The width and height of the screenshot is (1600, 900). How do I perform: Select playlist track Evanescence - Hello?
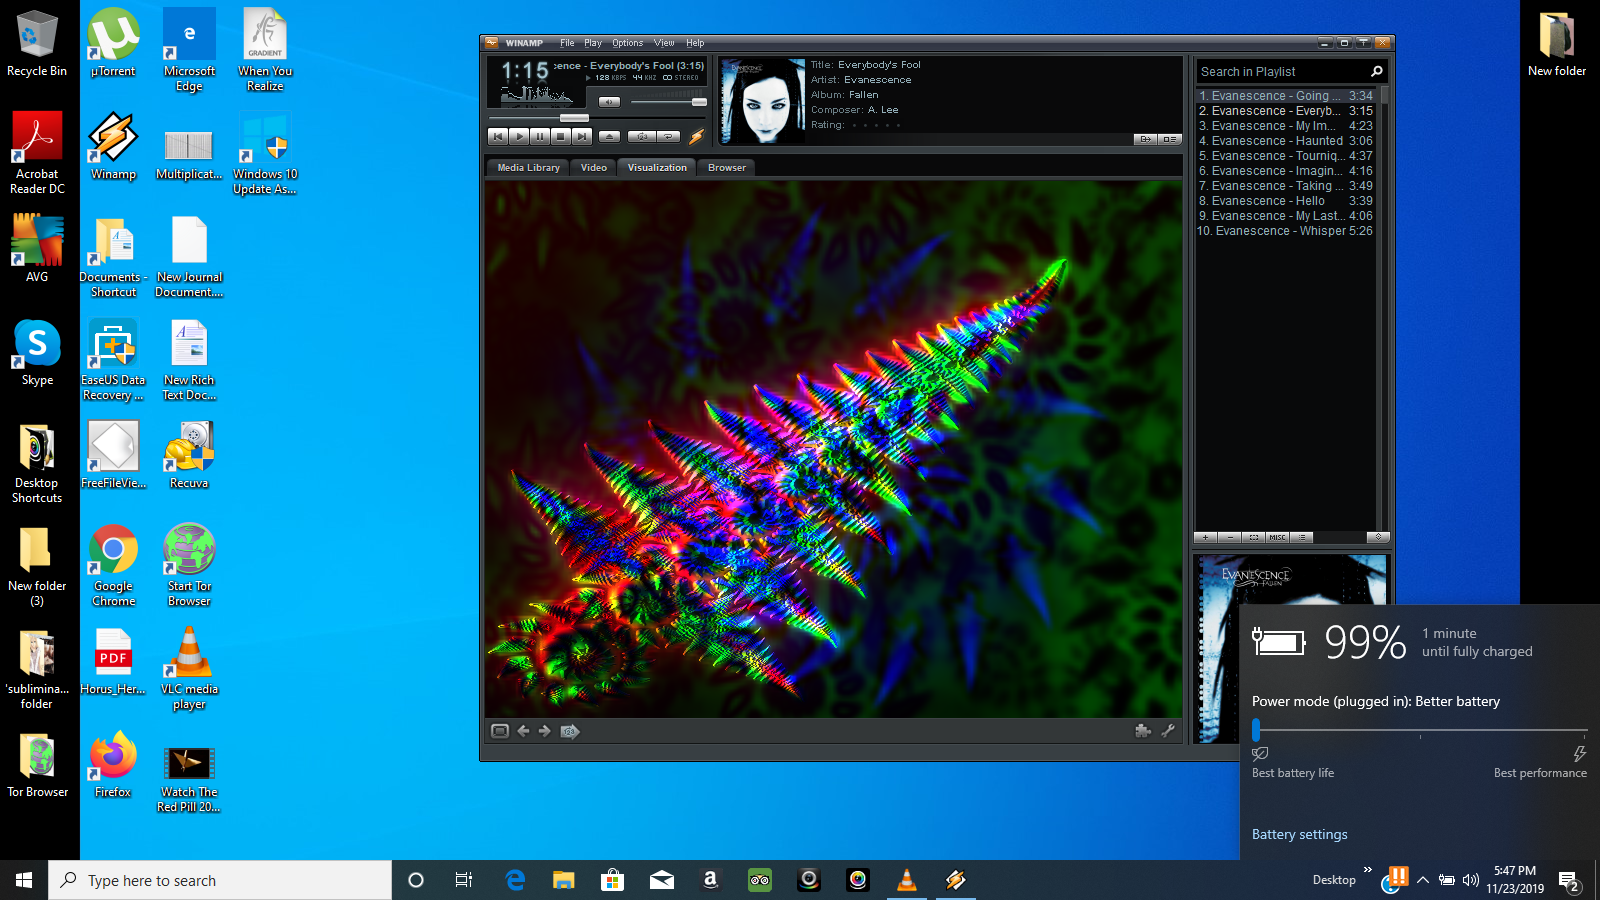(1286, 201)
